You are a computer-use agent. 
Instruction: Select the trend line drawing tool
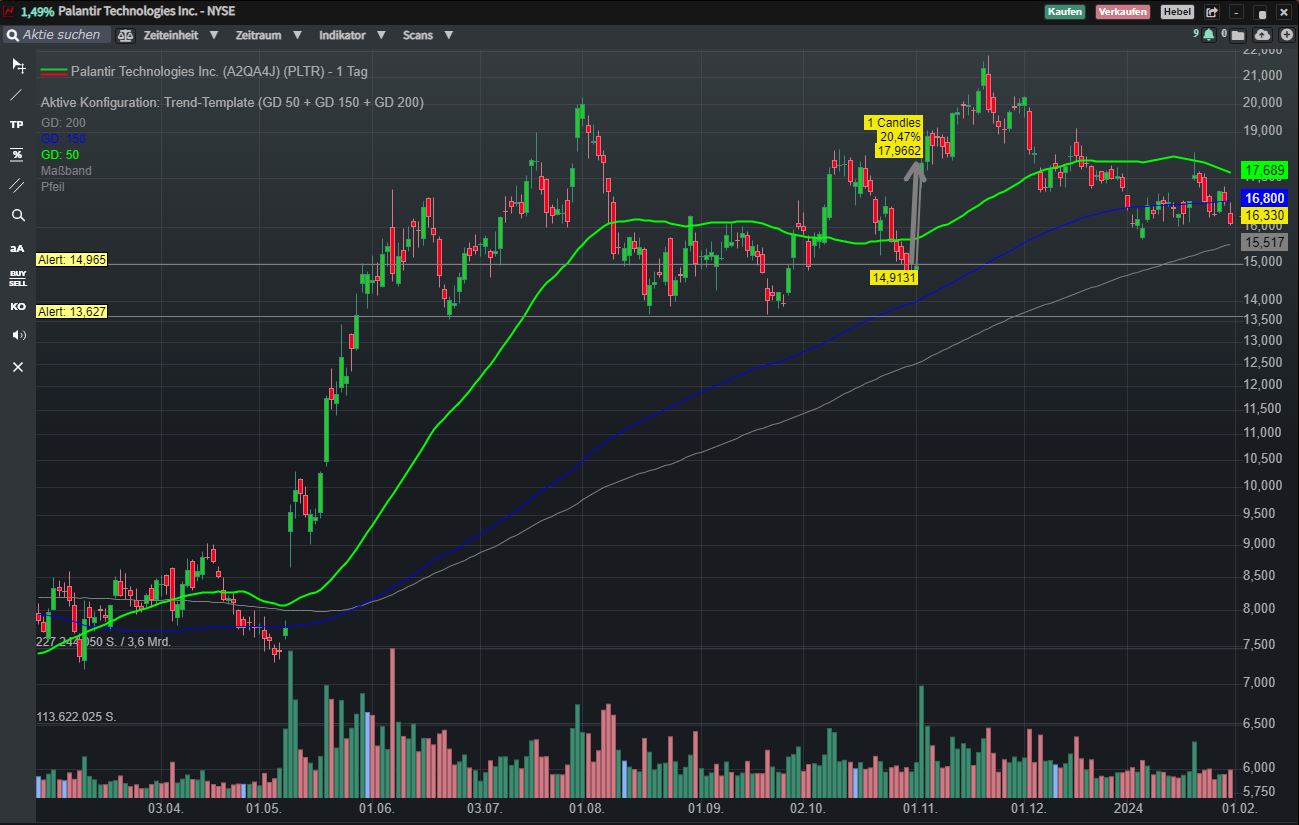(17, 95)
